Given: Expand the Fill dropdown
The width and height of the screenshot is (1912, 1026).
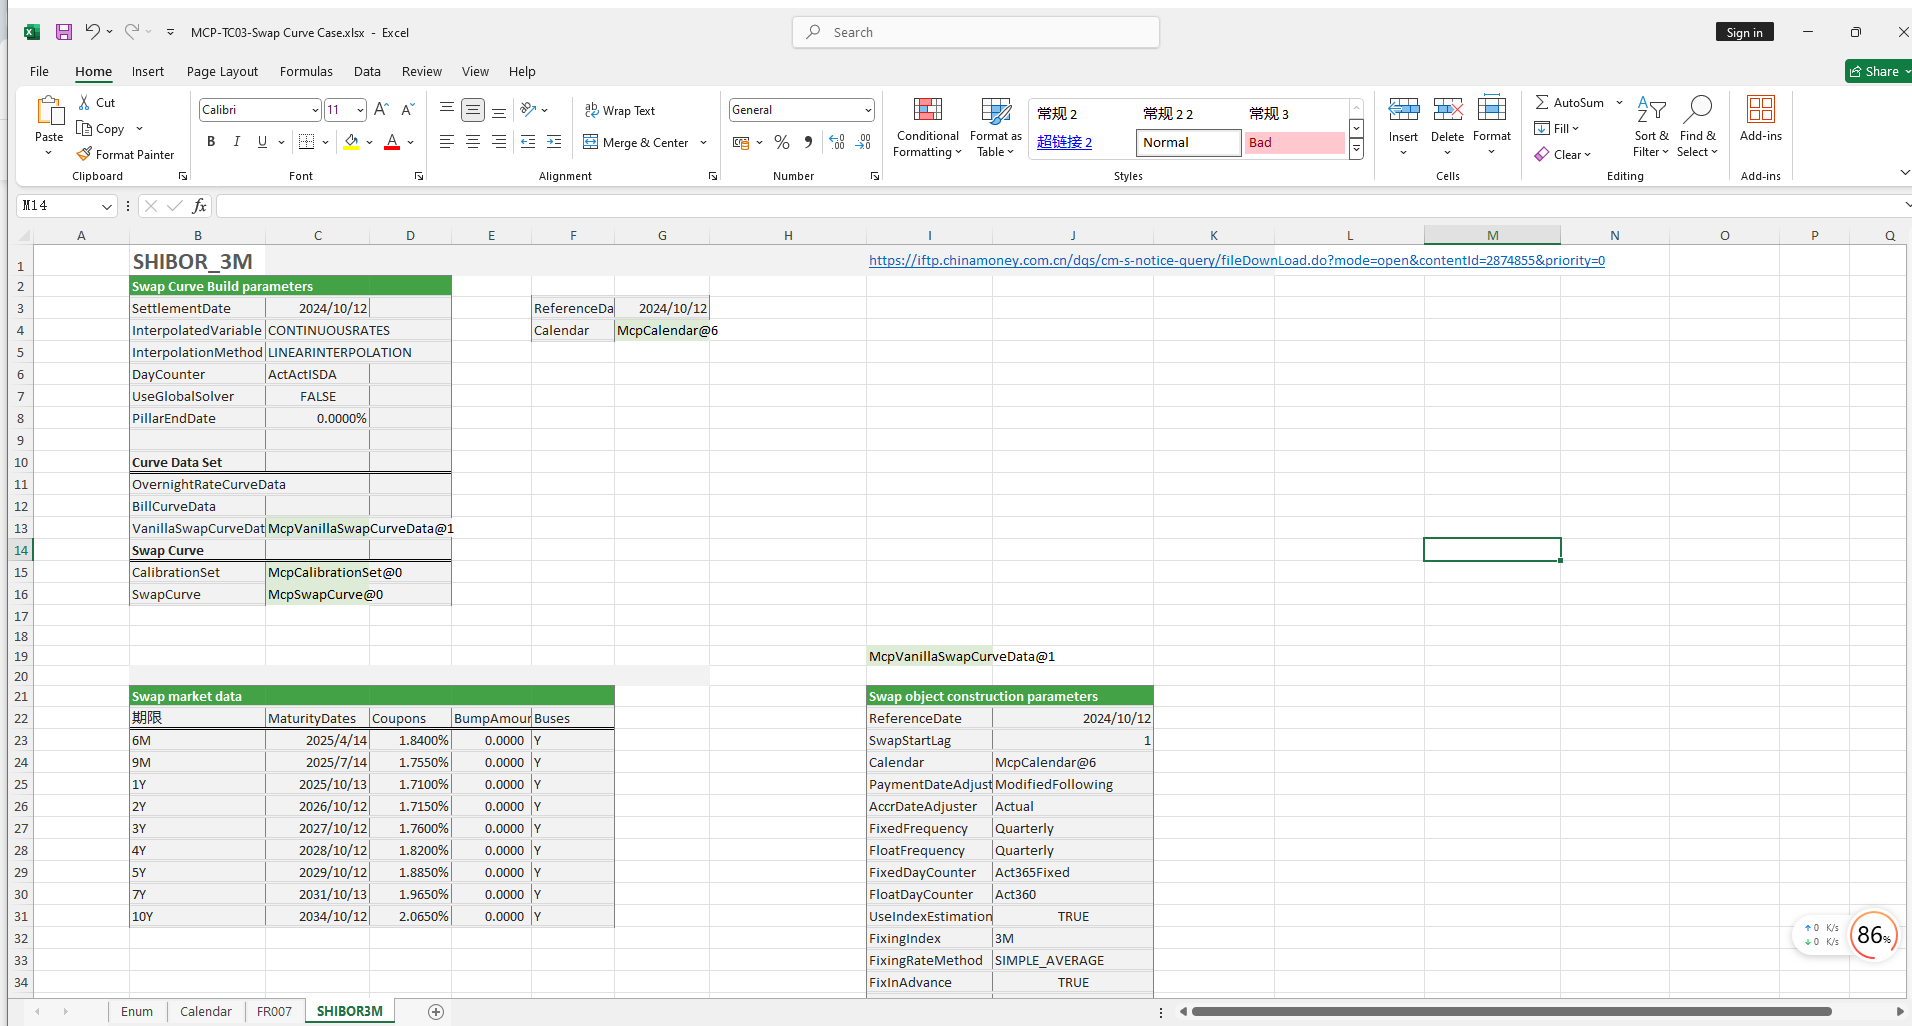Looking at the screenshot, I should [1575, 129].
